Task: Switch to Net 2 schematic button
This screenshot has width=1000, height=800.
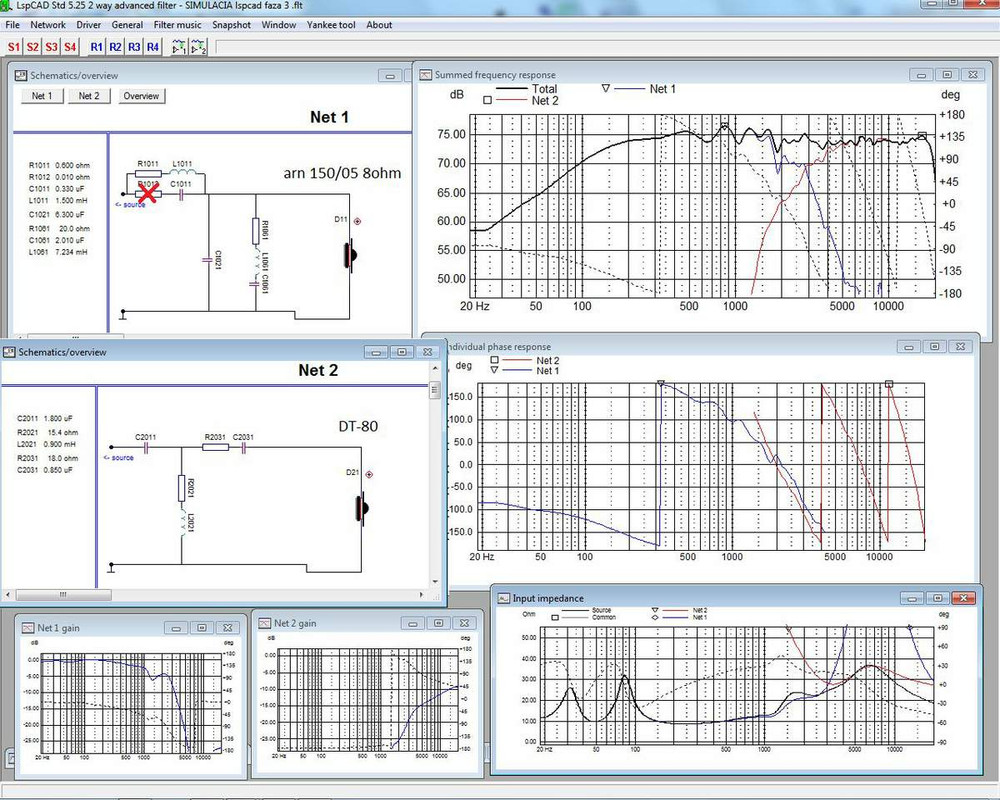Action: click(89, 96)
